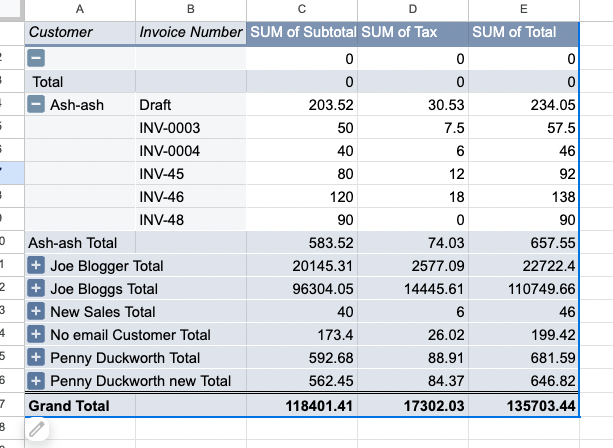Select column C header
The width and height of the screenshot is (613, 448).
point(302,9)
